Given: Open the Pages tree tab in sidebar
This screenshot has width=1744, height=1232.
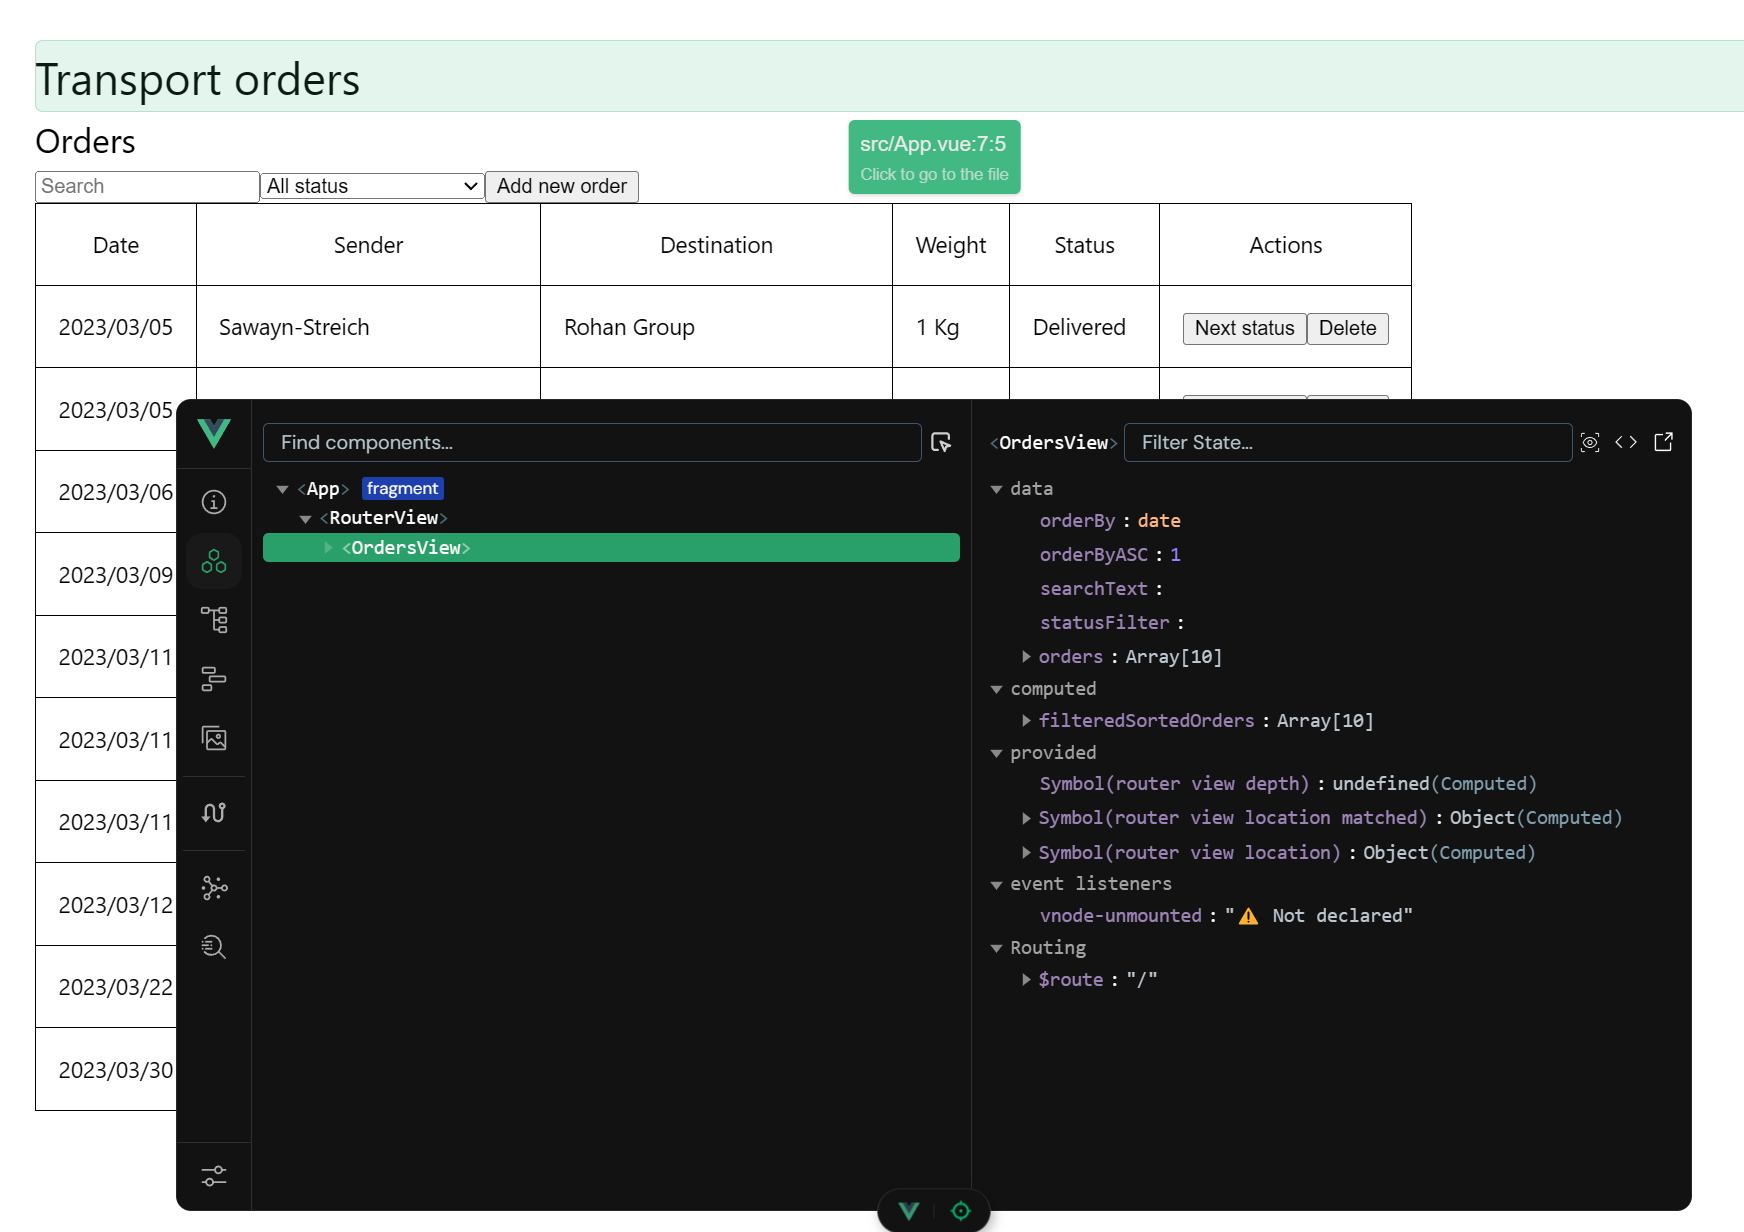Looking at the screenshot, I should (214, 620).
